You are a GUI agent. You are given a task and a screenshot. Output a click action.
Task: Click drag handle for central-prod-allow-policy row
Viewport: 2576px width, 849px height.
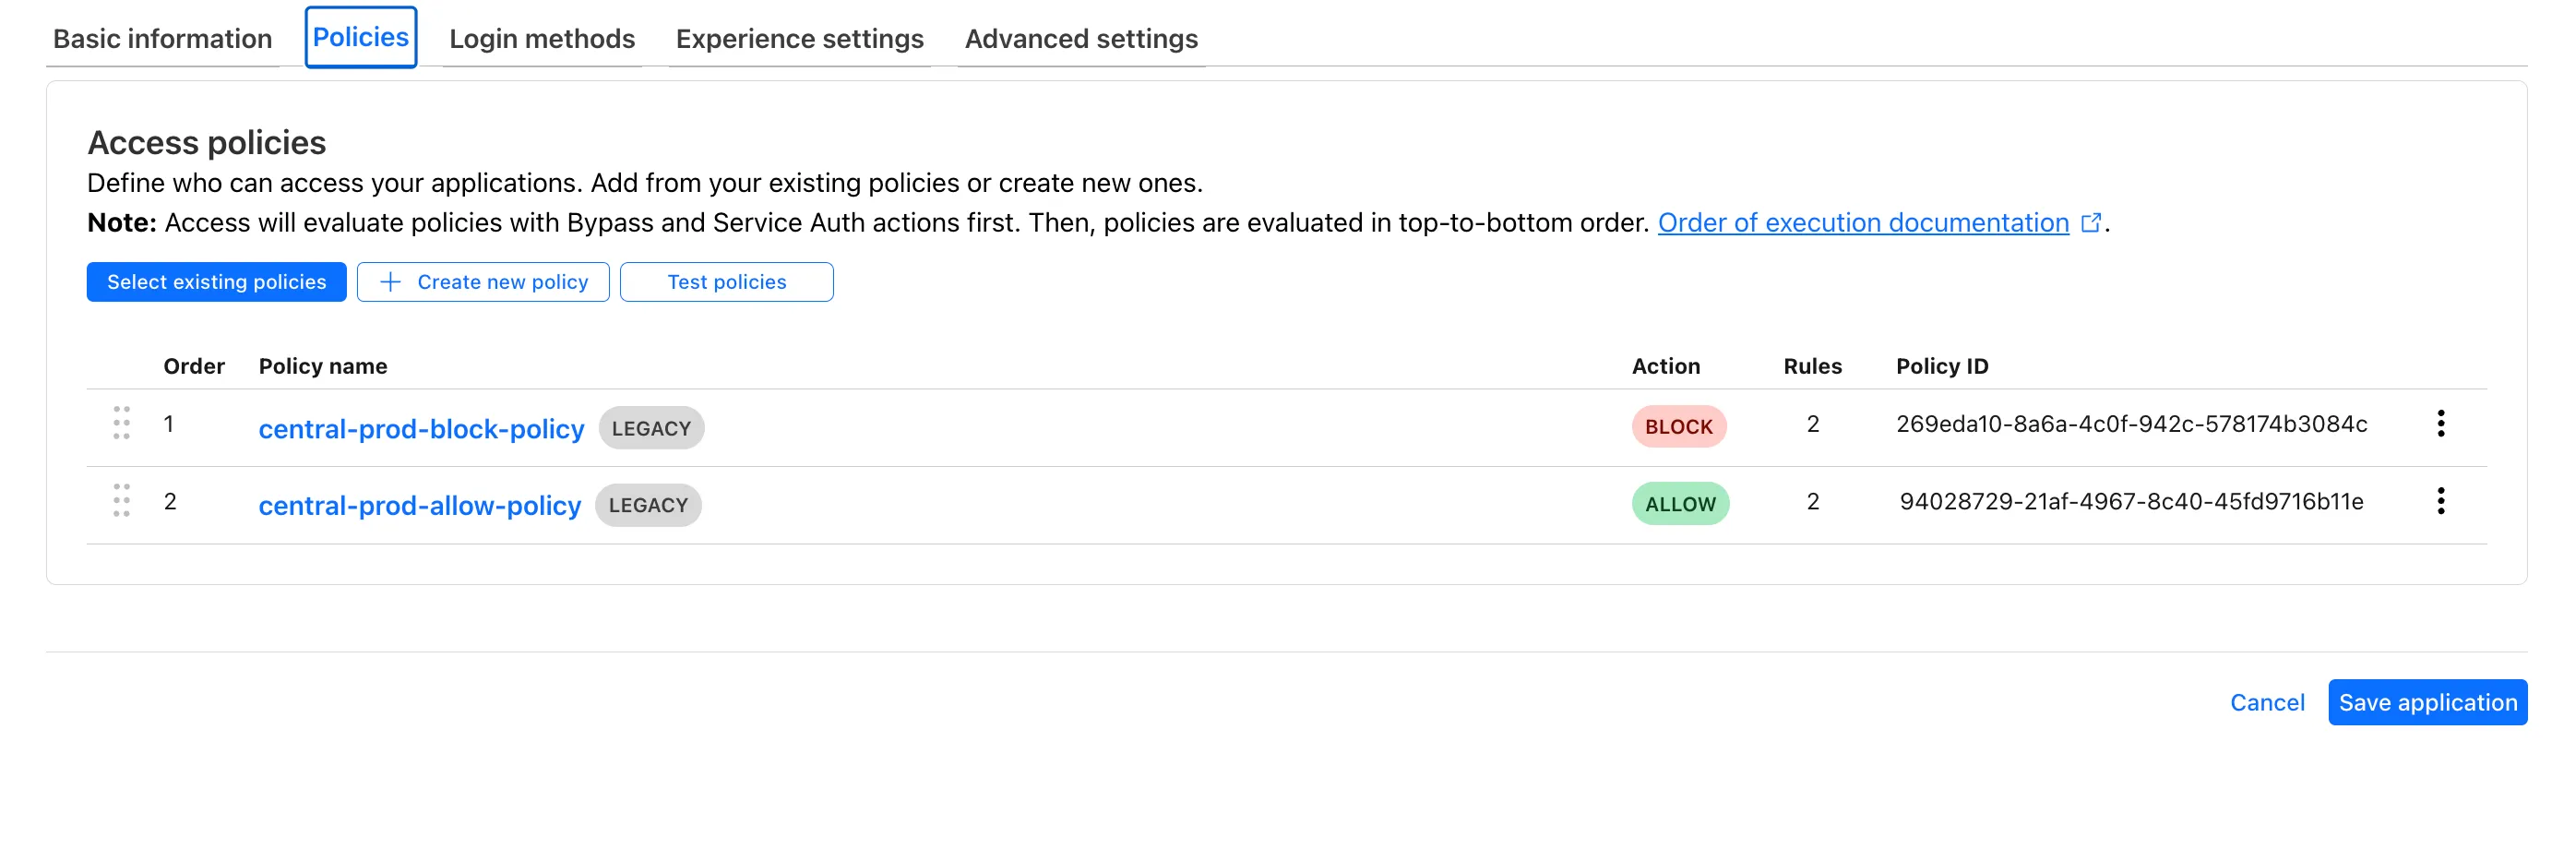point(121,500)
